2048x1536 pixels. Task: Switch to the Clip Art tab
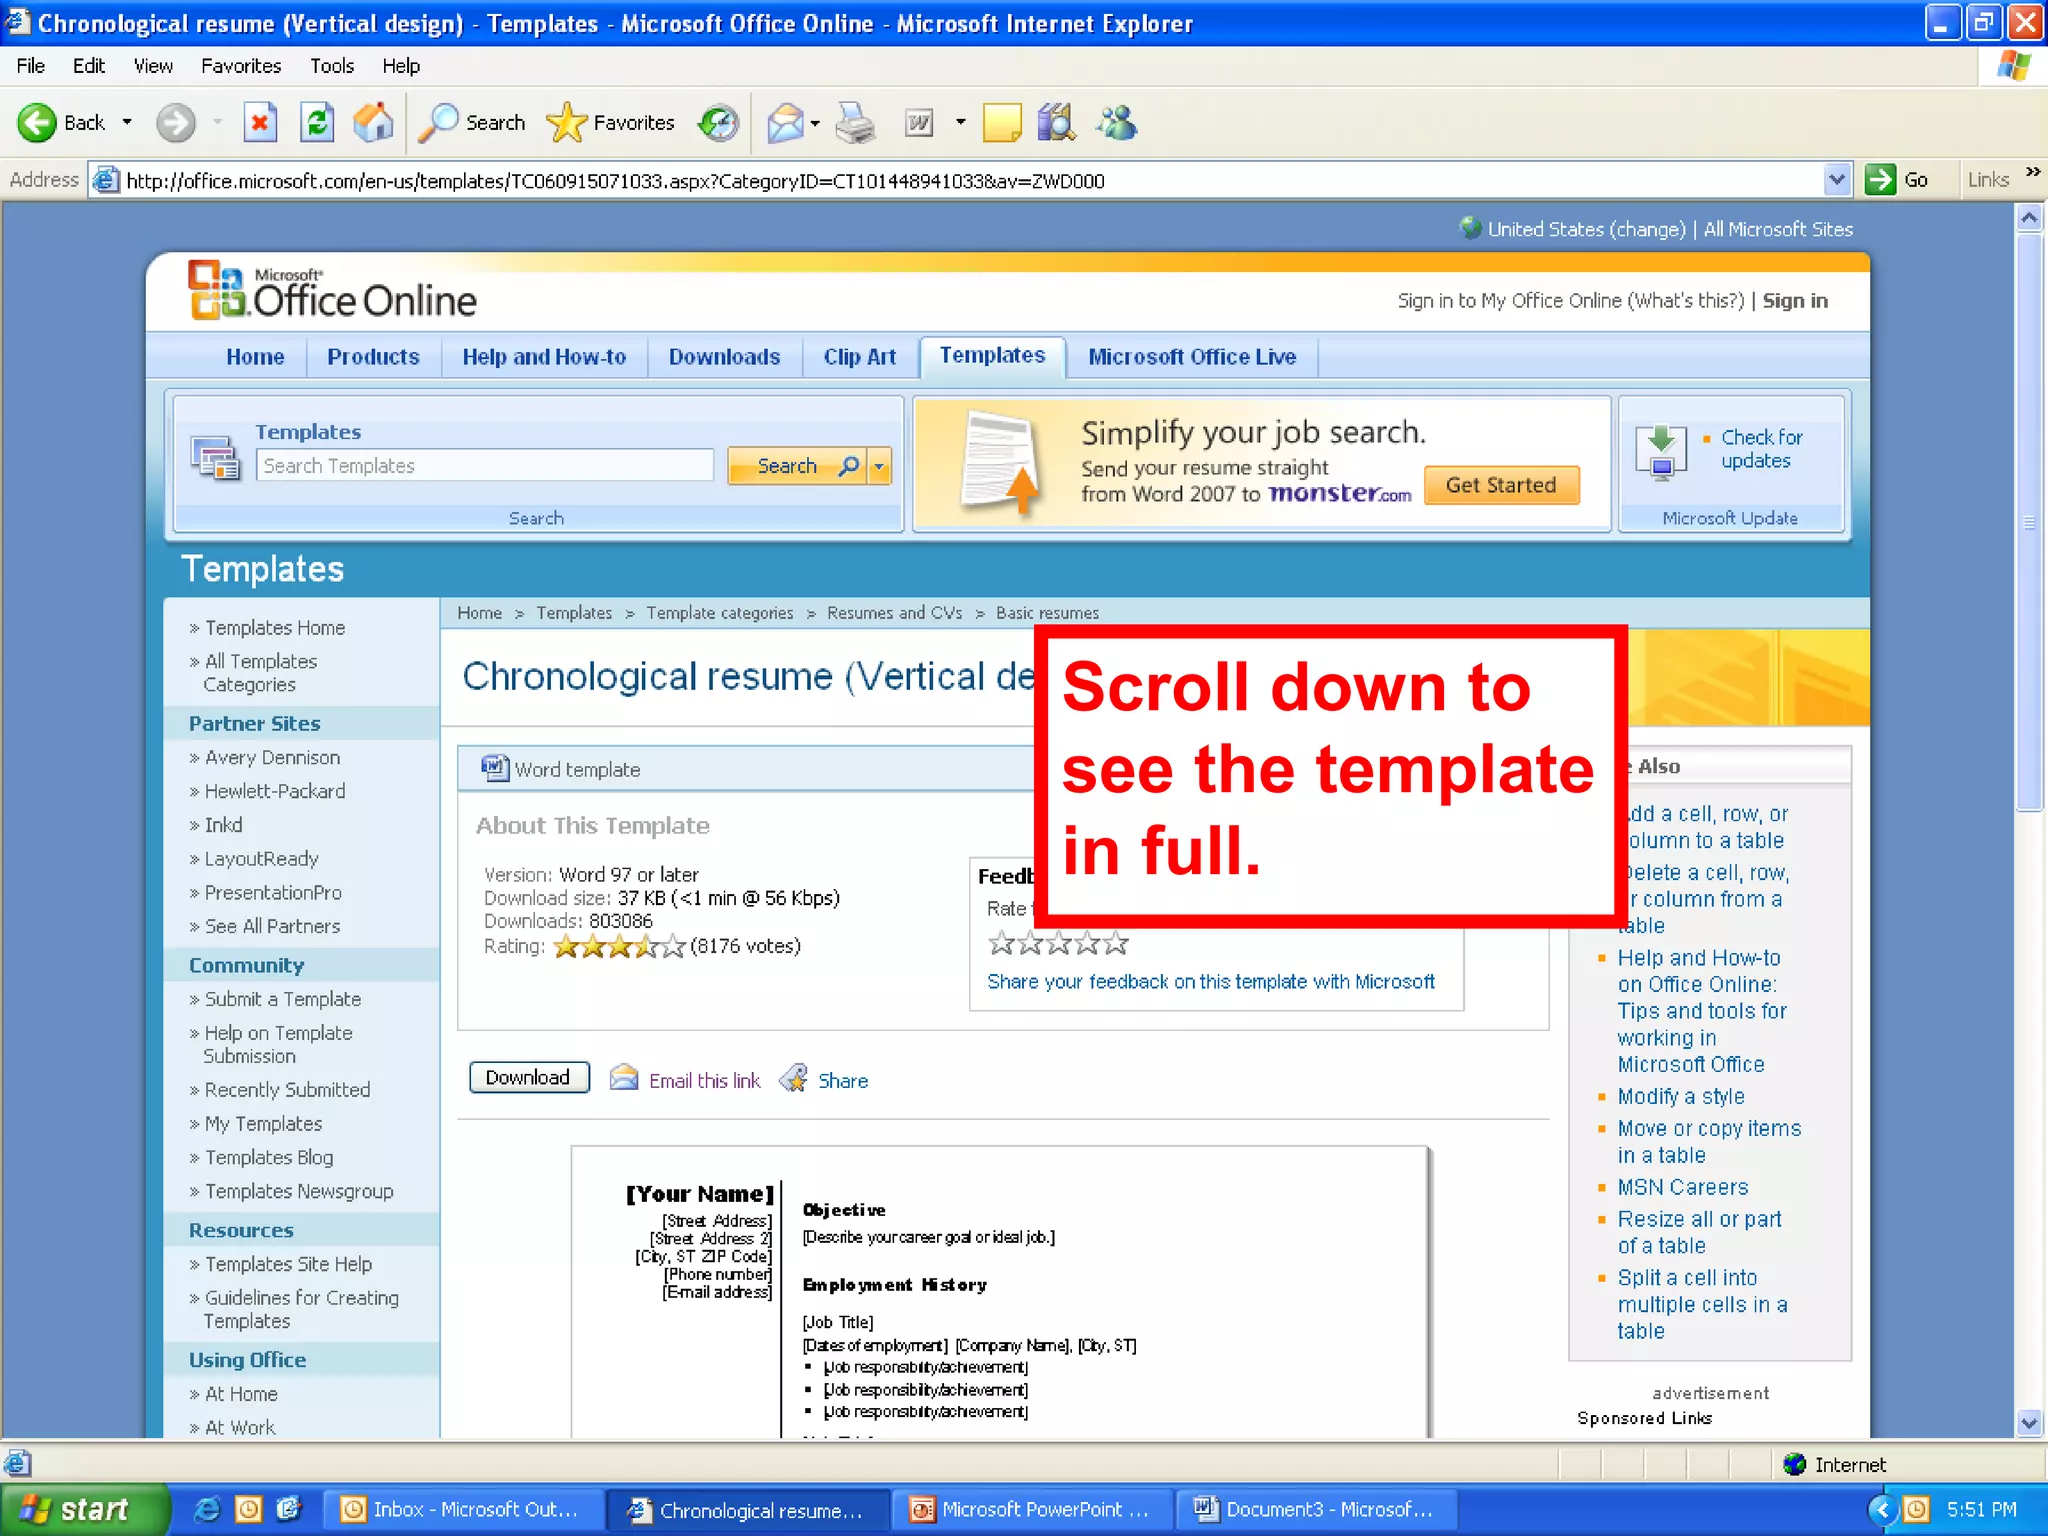coord(859,357)
